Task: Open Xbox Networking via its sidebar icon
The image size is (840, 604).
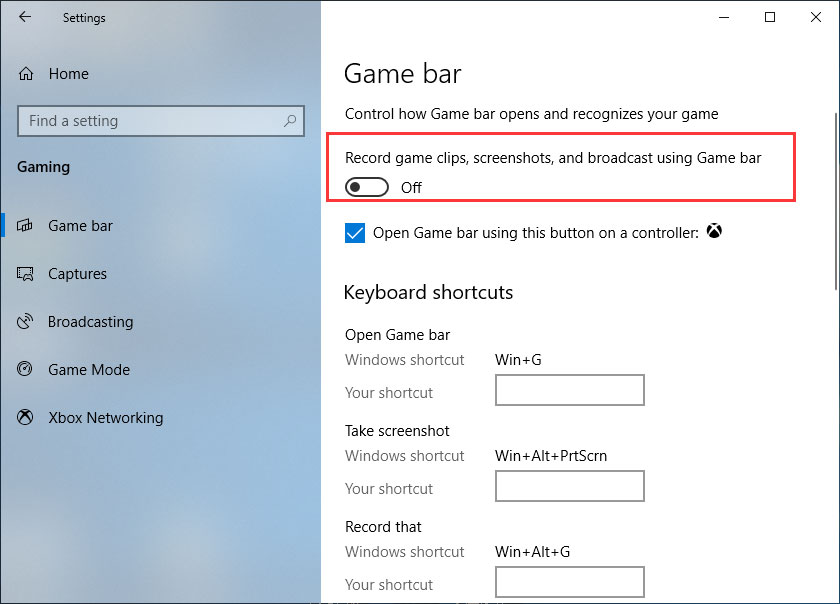Action: (x=26, y=417)
